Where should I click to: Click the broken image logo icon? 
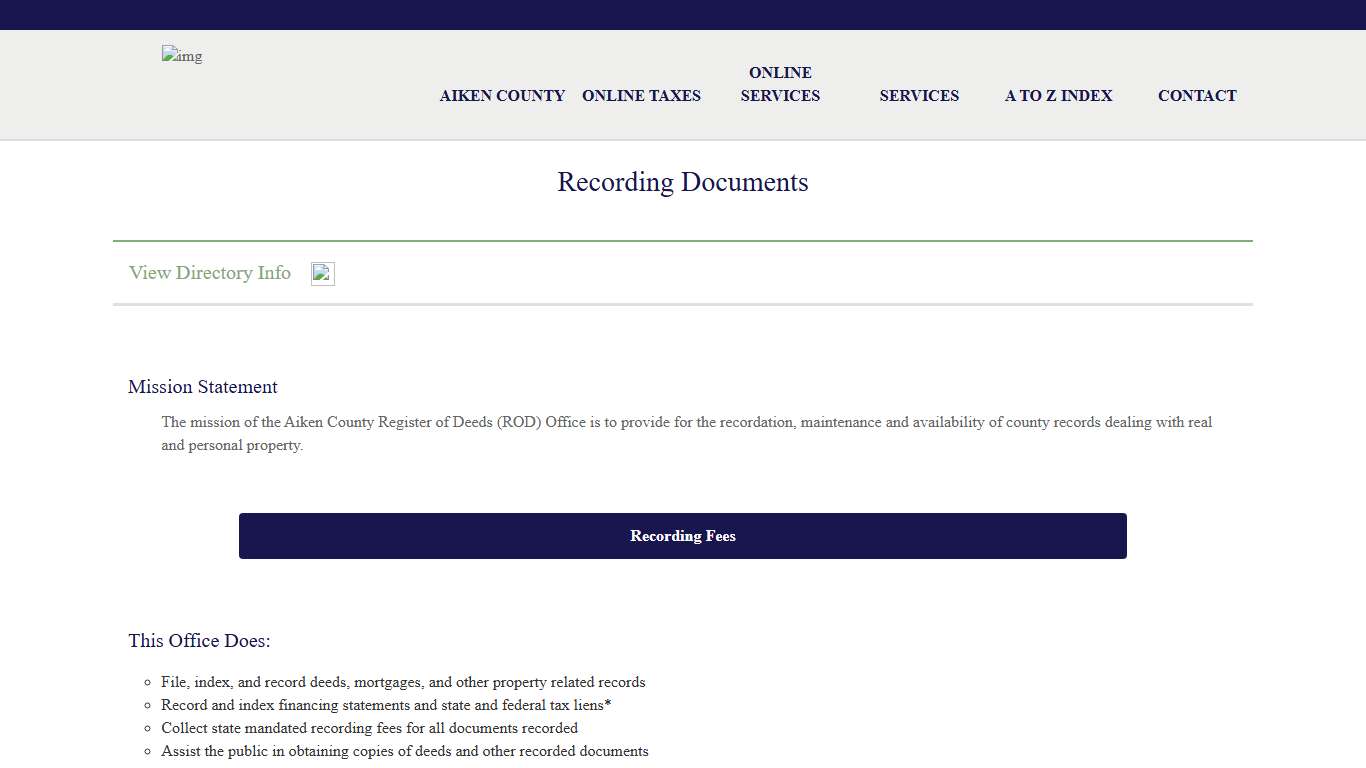(181, 56)
